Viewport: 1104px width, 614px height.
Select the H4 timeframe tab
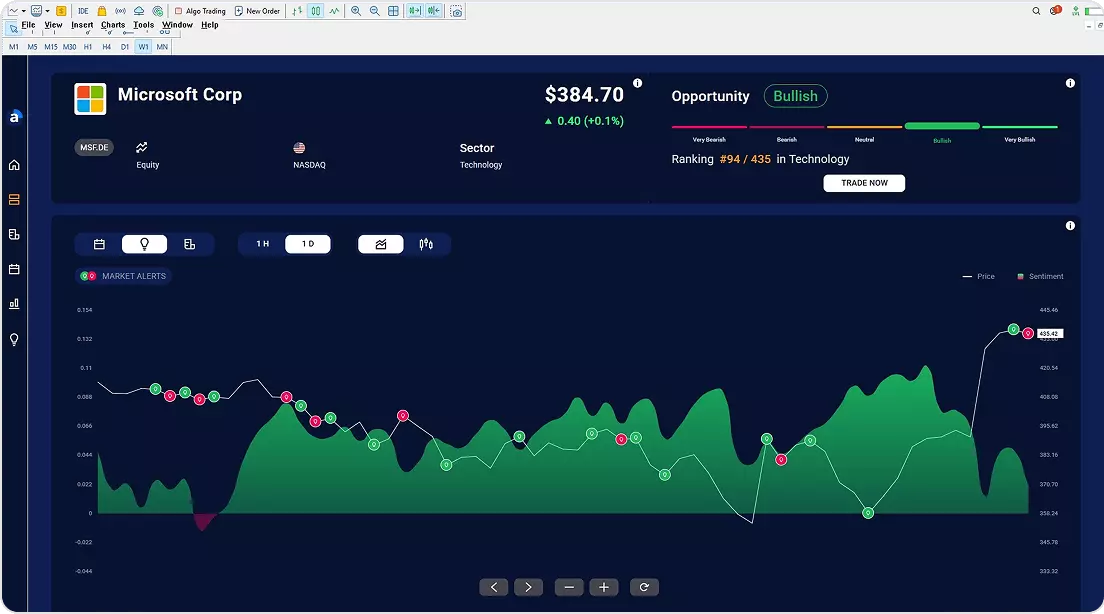coord(106,47)
